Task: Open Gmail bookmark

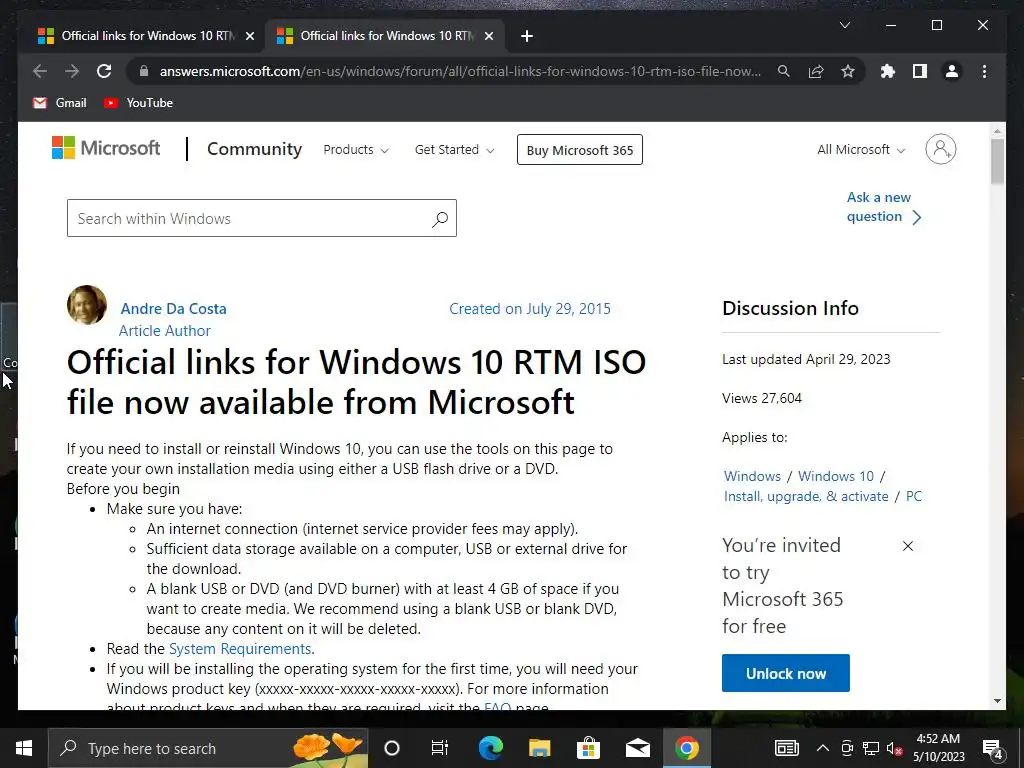Action: click(59, 103)
